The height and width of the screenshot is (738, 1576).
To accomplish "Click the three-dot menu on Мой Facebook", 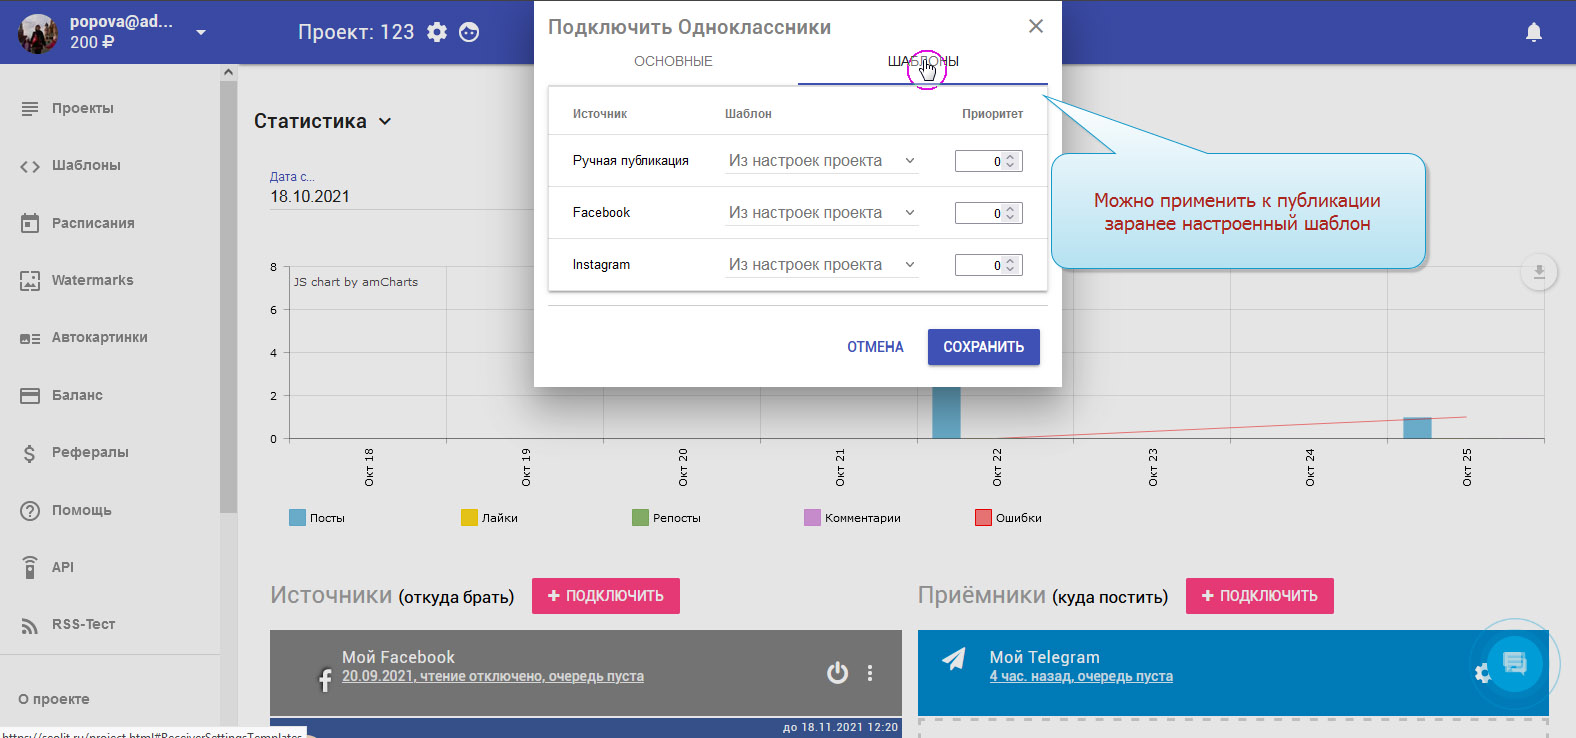I will pyautogui.click(x=870, y=673).
